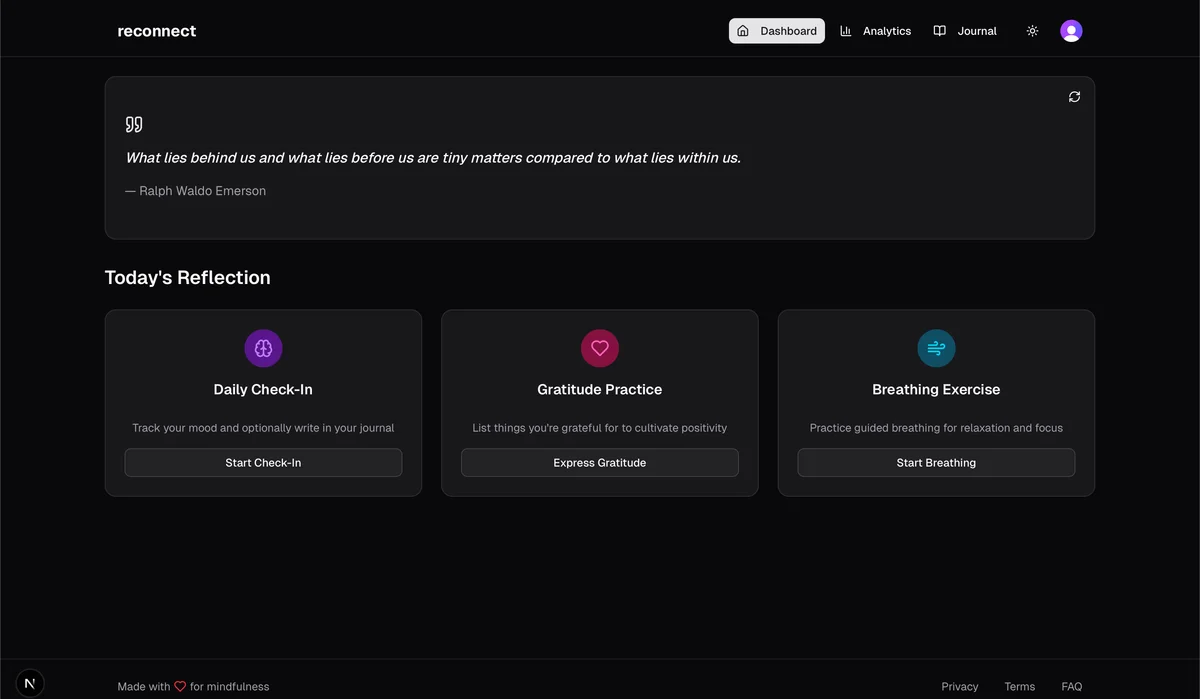1200x699 pixels.
Task: Click the reconnect logo text
Action: pos(157,31)
